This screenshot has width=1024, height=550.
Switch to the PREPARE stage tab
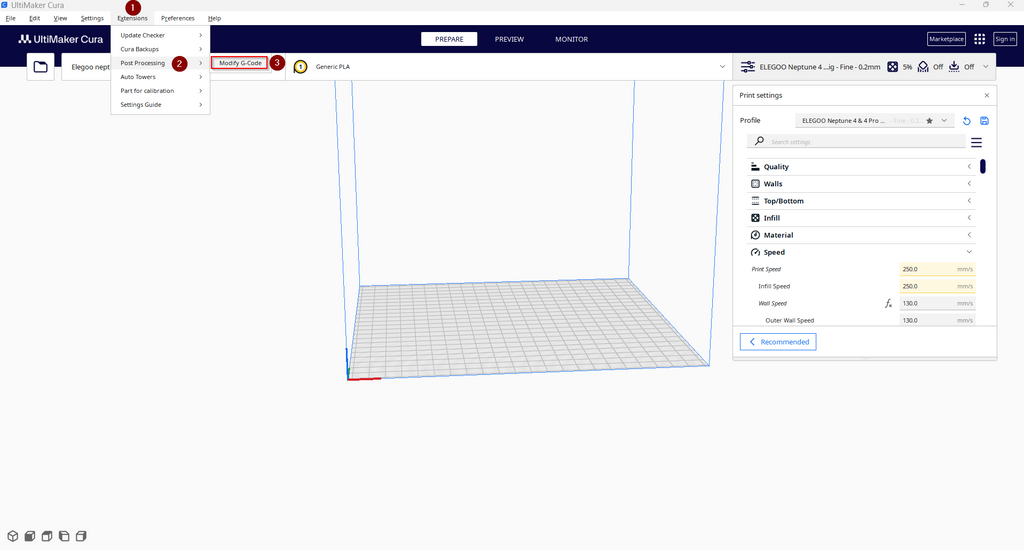449,39
